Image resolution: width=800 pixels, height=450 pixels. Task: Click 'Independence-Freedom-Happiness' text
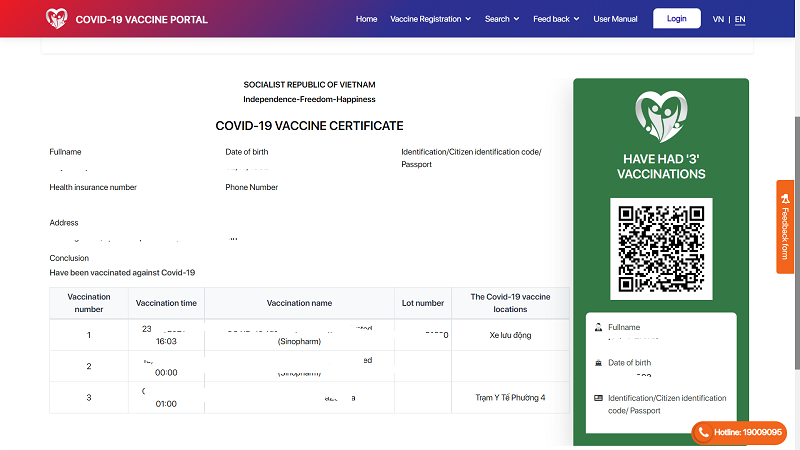[309, 99]
